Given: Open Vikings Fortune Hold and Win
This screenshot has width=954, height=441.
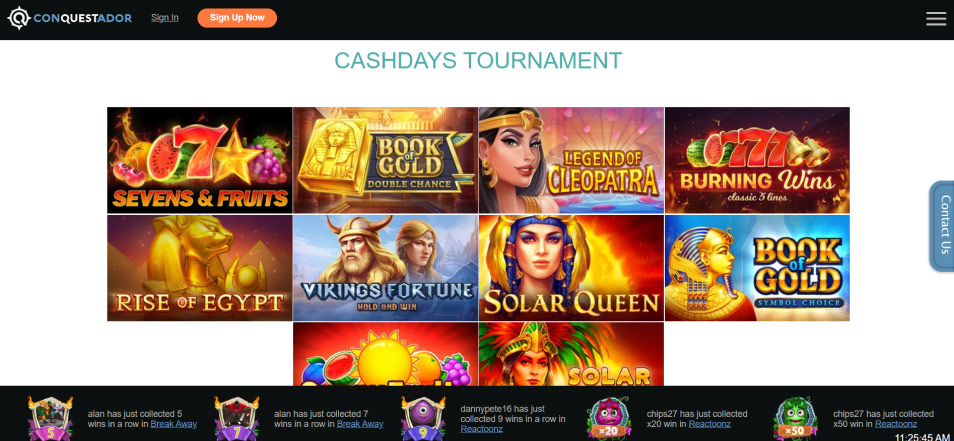Looking at the screenshot, I should click(385, 268).
